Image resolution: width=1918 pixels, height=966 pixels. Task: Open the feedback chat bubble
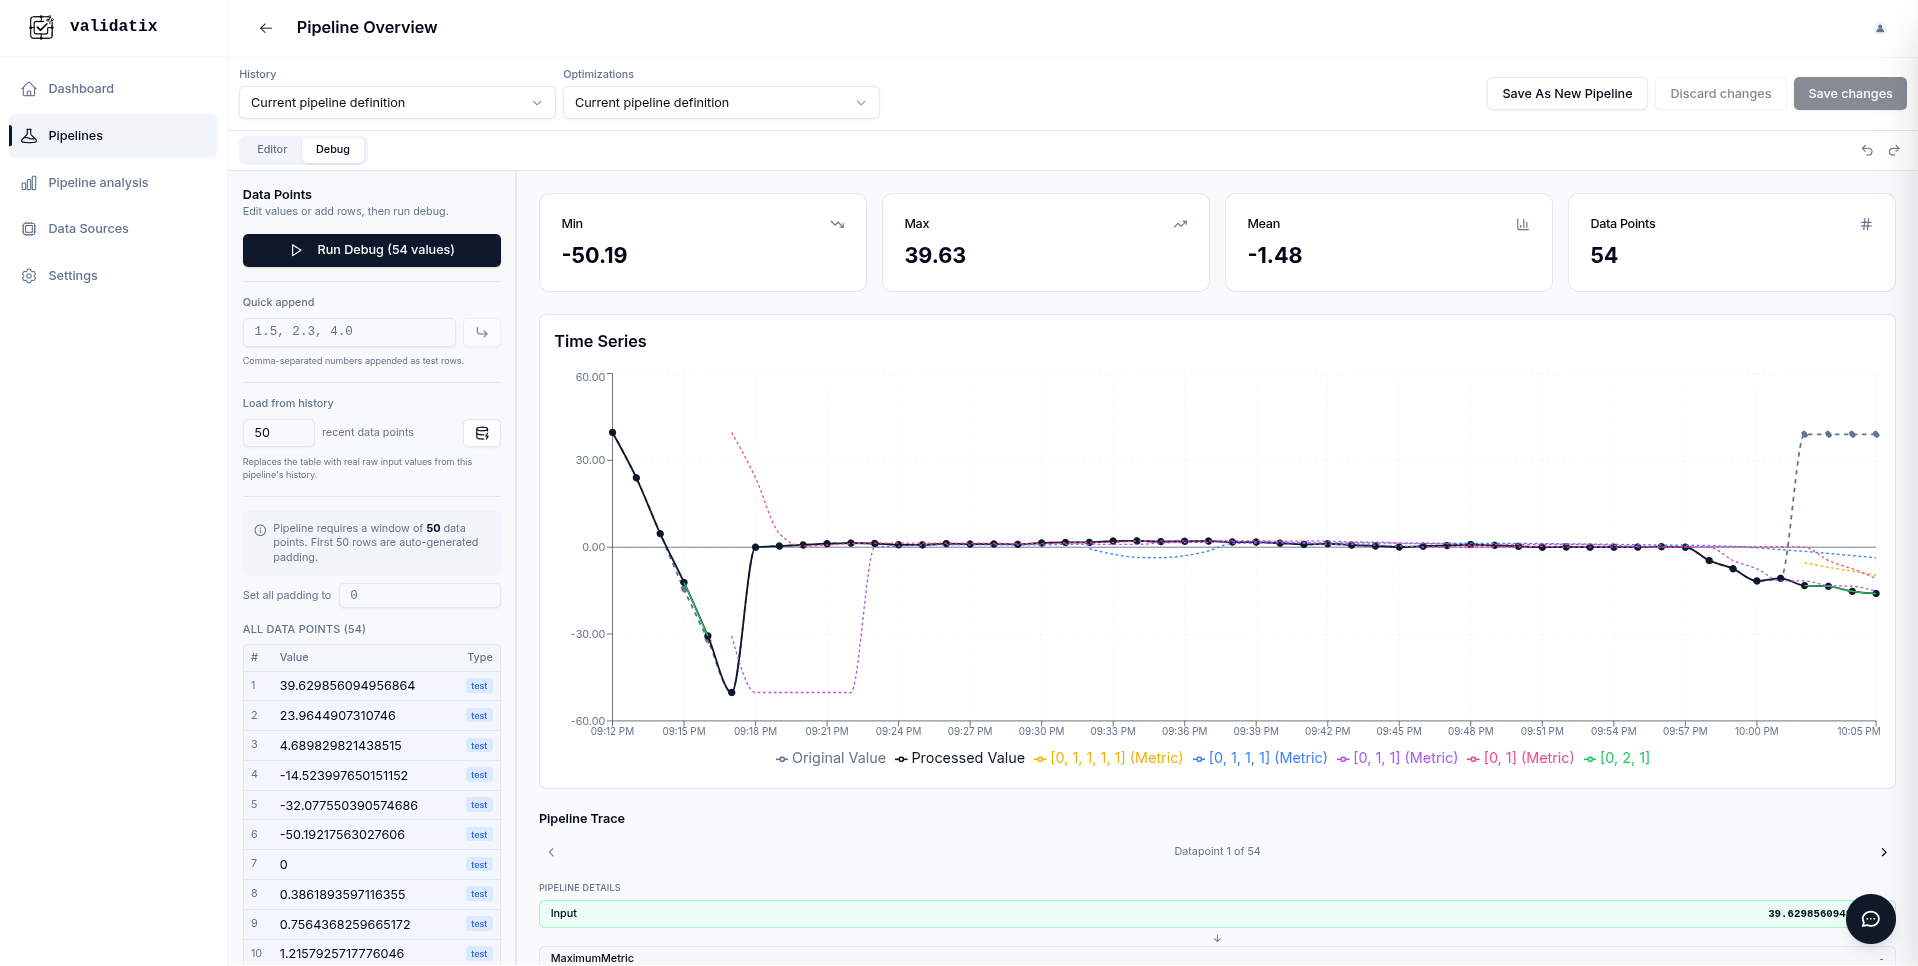(x=1870, y=919)
